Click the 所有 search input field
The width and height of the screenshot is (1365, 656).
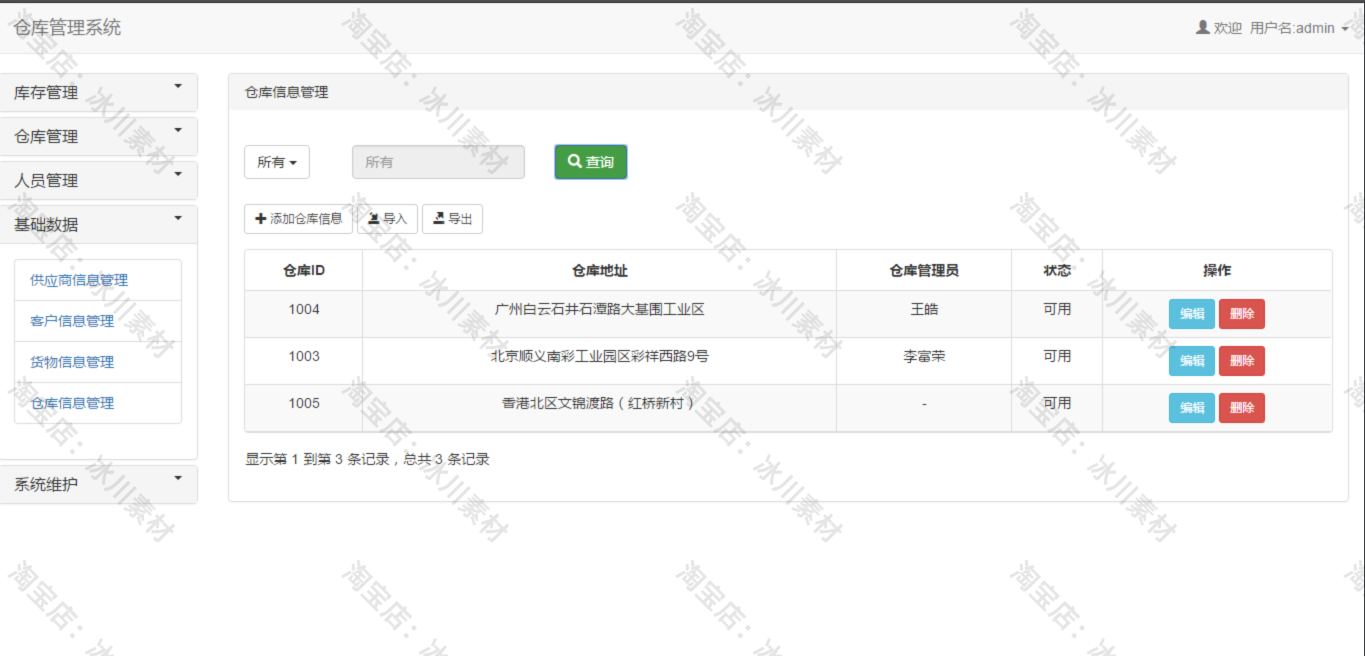click(x=438, y=162)
